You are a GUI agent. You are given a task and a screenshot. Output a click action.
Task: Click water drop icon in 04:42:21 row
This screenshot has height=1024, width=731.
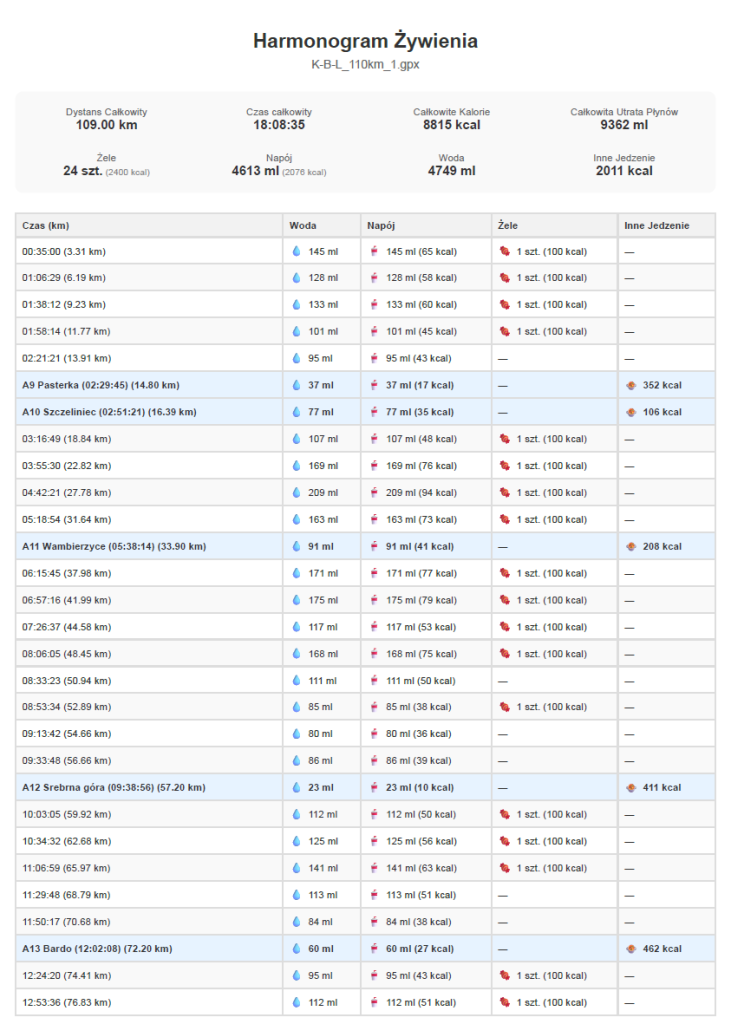(x=297, y=492)
